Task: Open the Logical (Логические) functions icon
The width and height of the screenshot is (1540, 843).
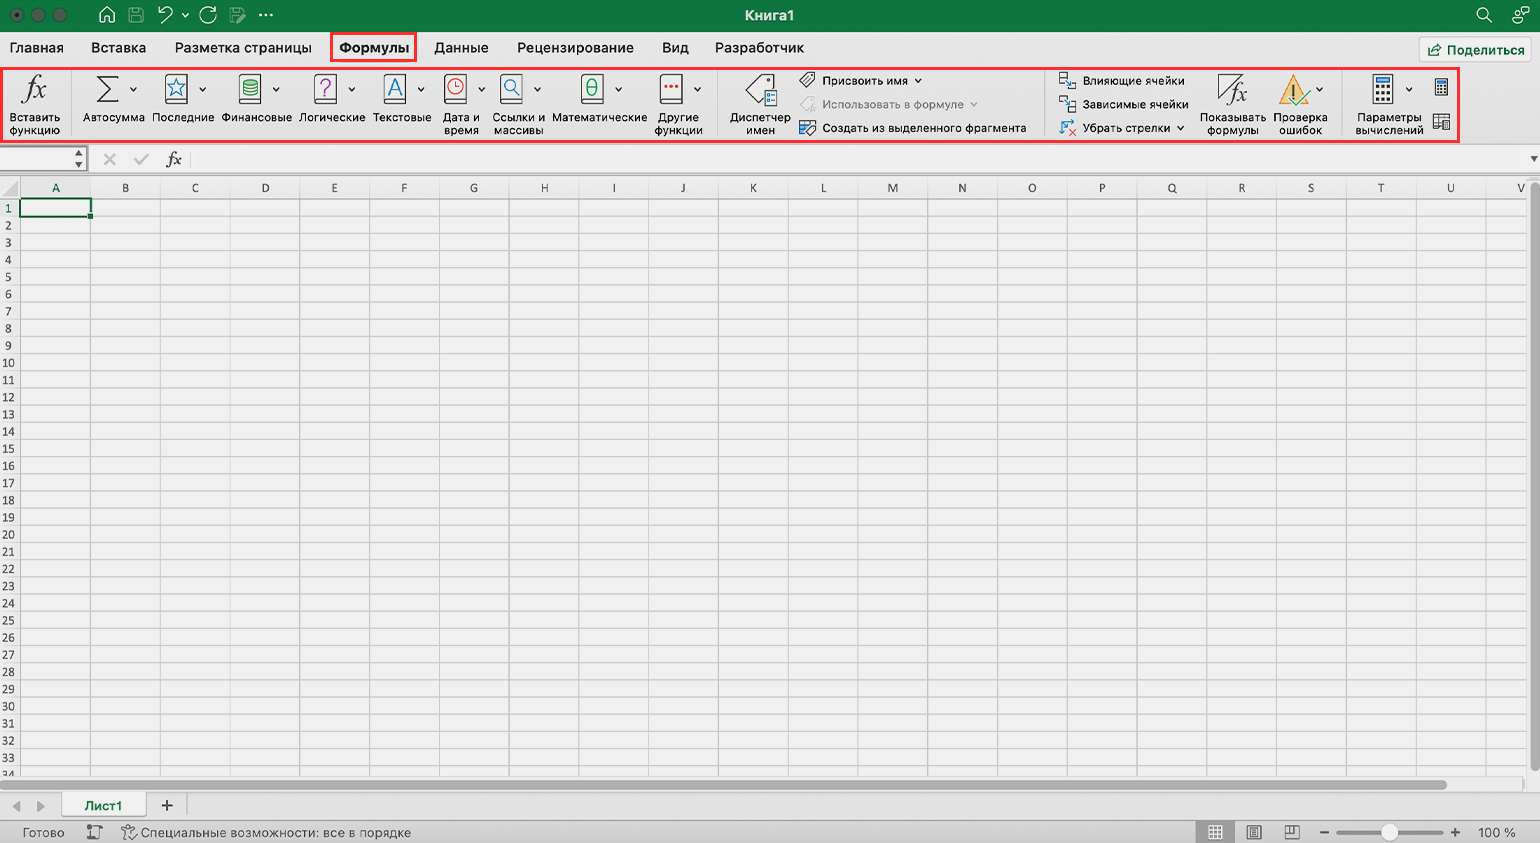Action: point(325,90)
